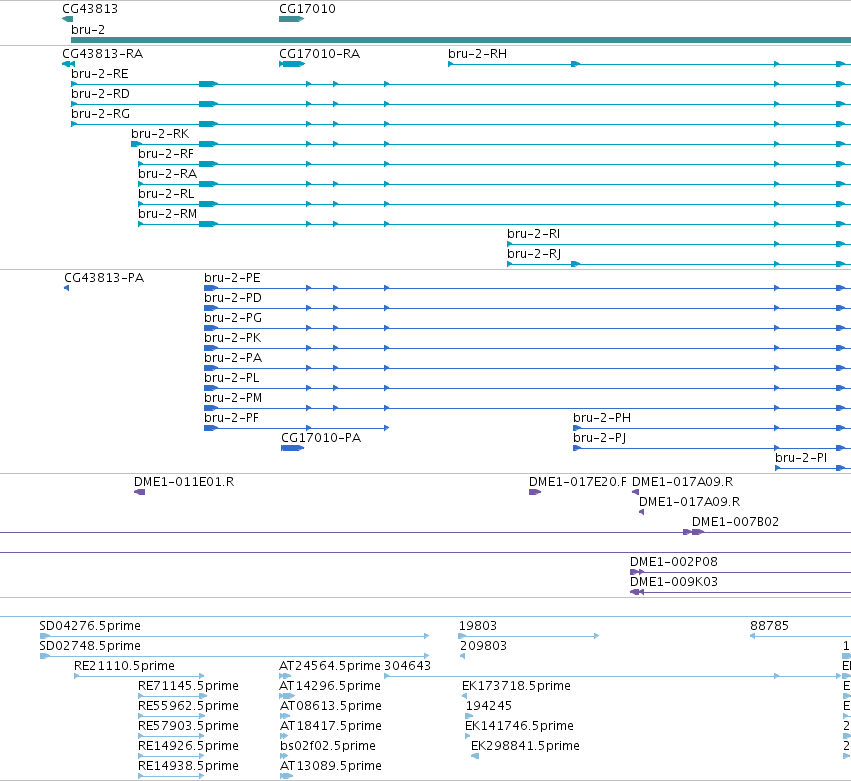Click the bru-2-PD protein label
This screenshot has width=851, height=781.
coord(233,298)
